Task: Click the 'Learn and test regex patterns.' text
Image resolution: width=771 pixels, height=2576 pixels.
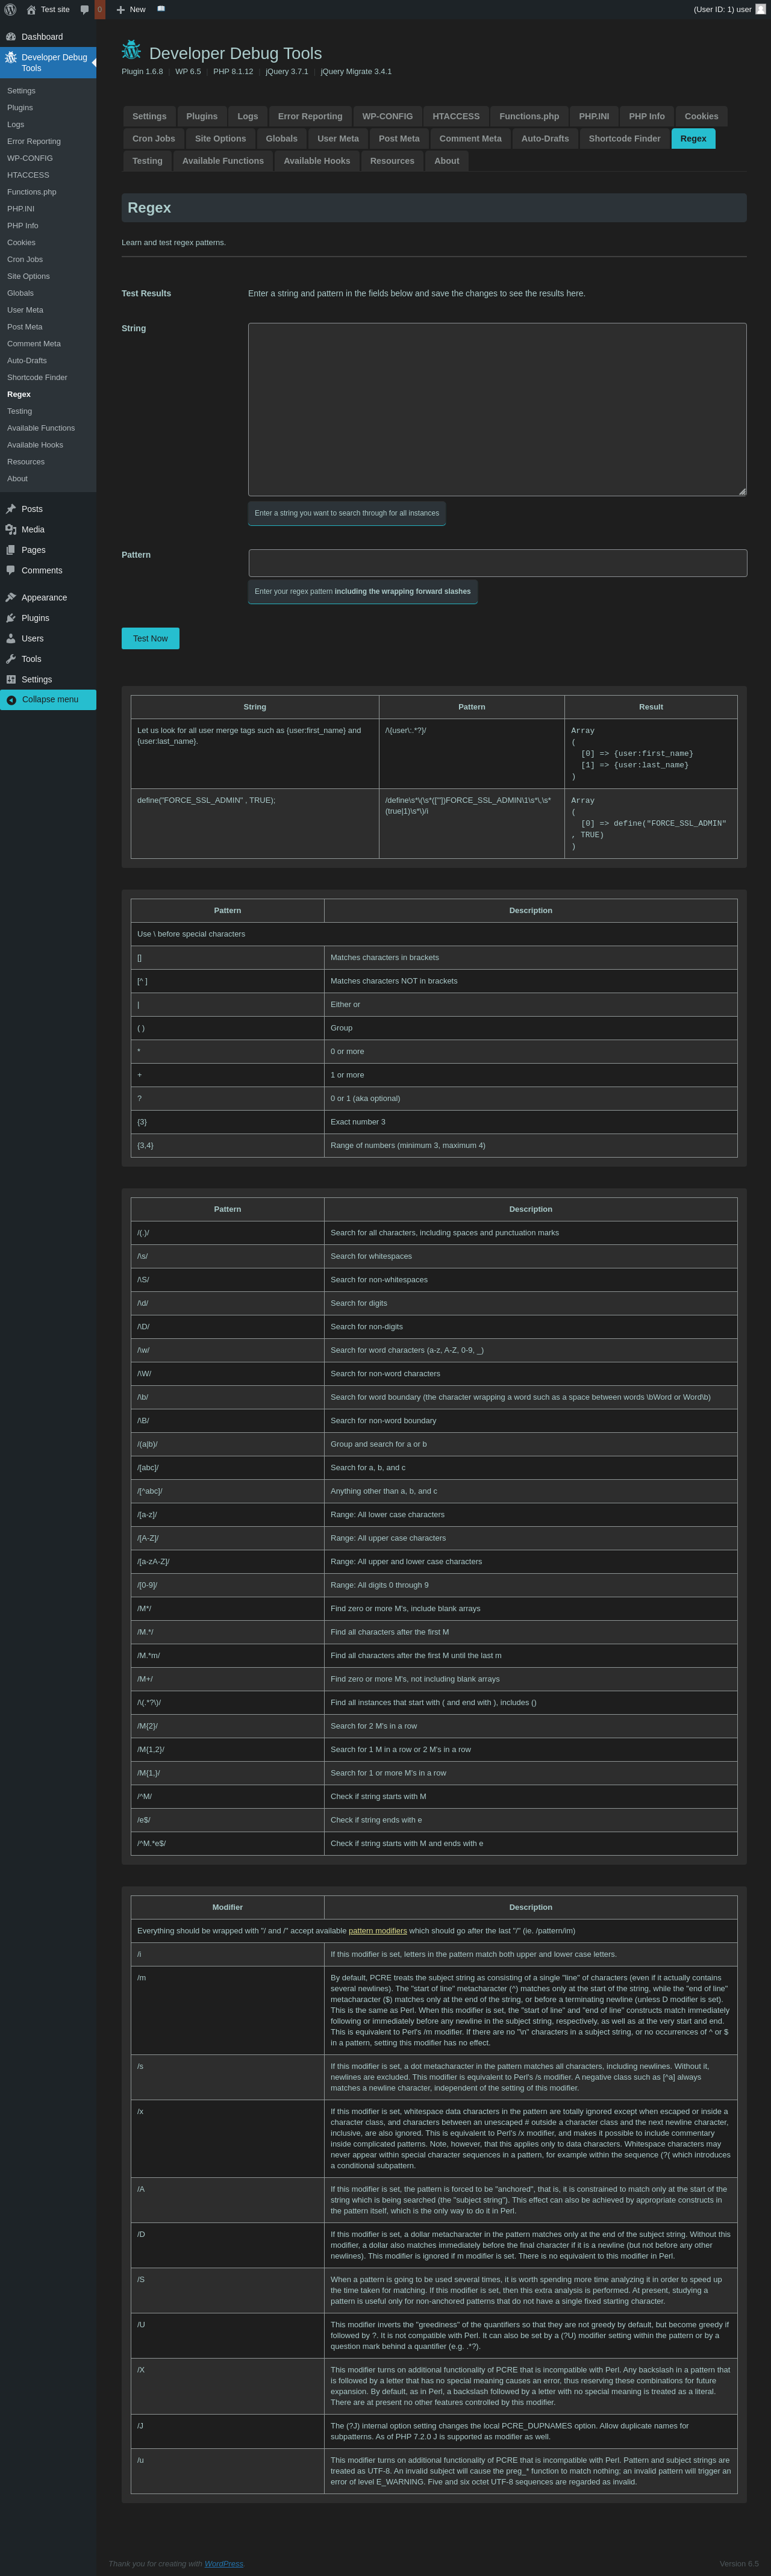Action: point(174,243)
